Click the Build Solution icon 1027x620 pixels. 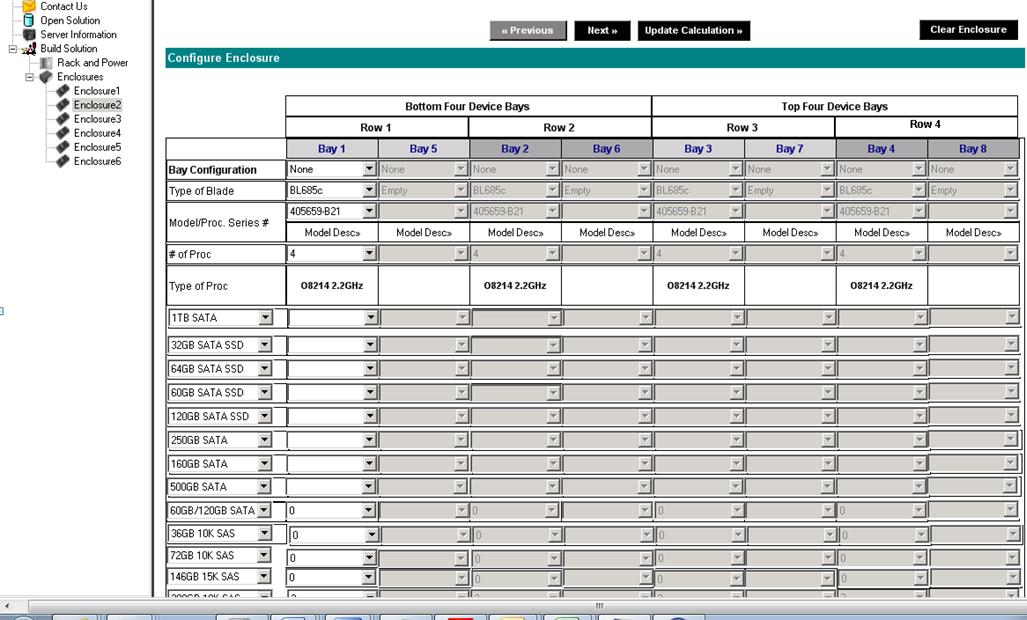(x=29, y=48)
